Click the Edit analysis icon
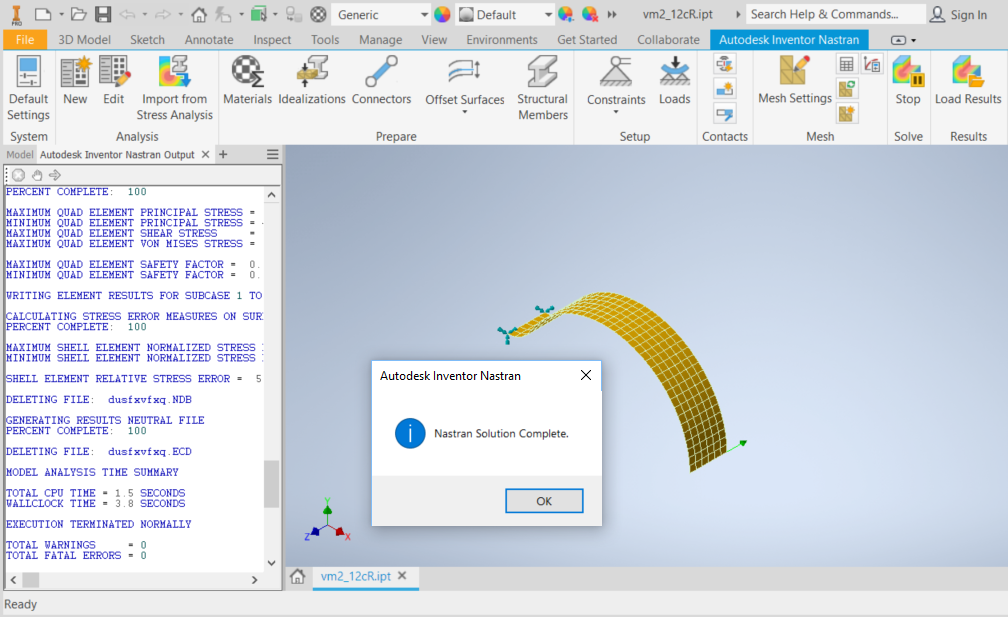The image size is (1008, 617). point(114,81)
